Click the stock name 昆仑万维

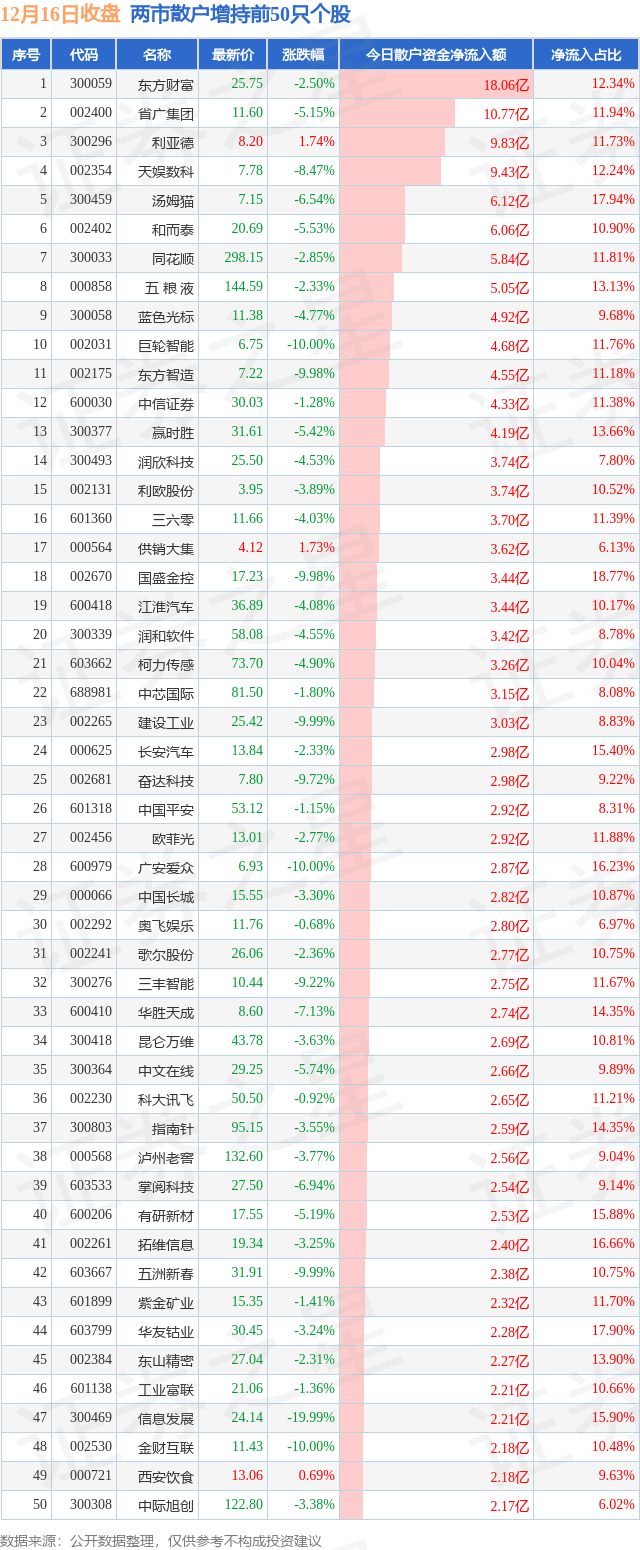tap(166, 1041)
